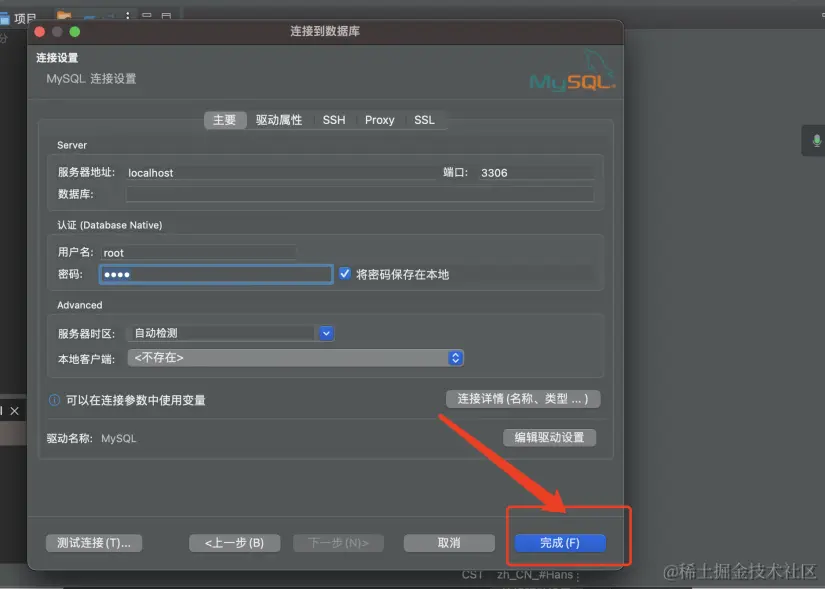
Task: Open the local client dropdown showing <不存在>
Action: [x=295, y=358]
